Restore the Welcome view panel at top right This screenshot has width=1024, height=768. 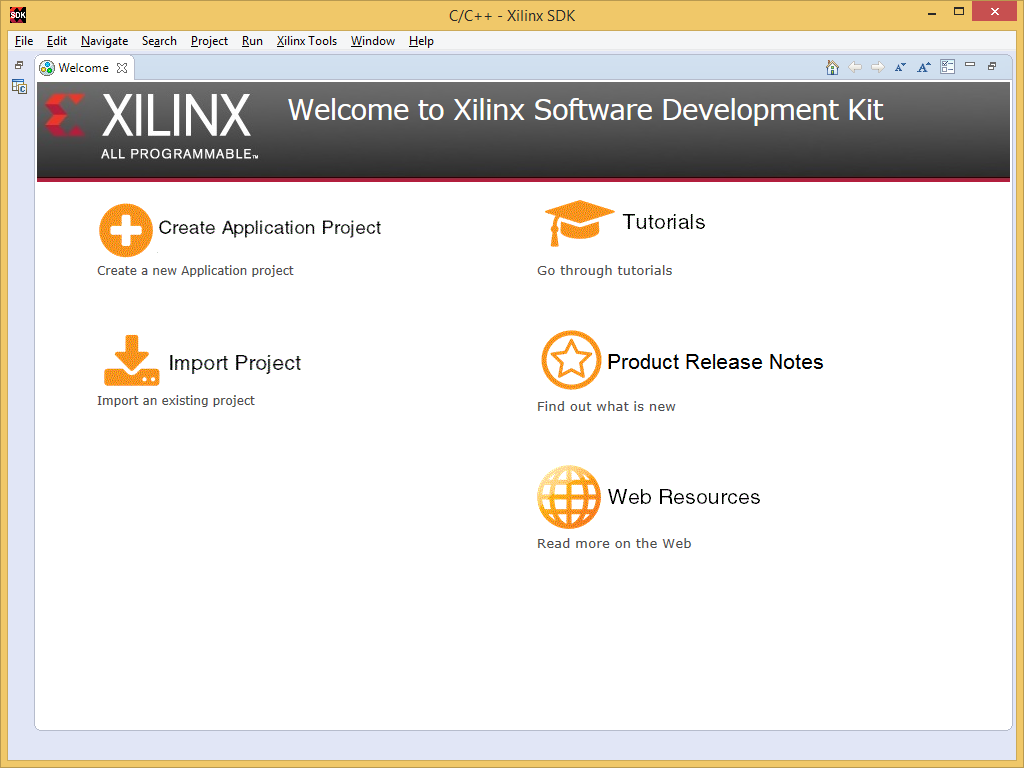point(992,66)
